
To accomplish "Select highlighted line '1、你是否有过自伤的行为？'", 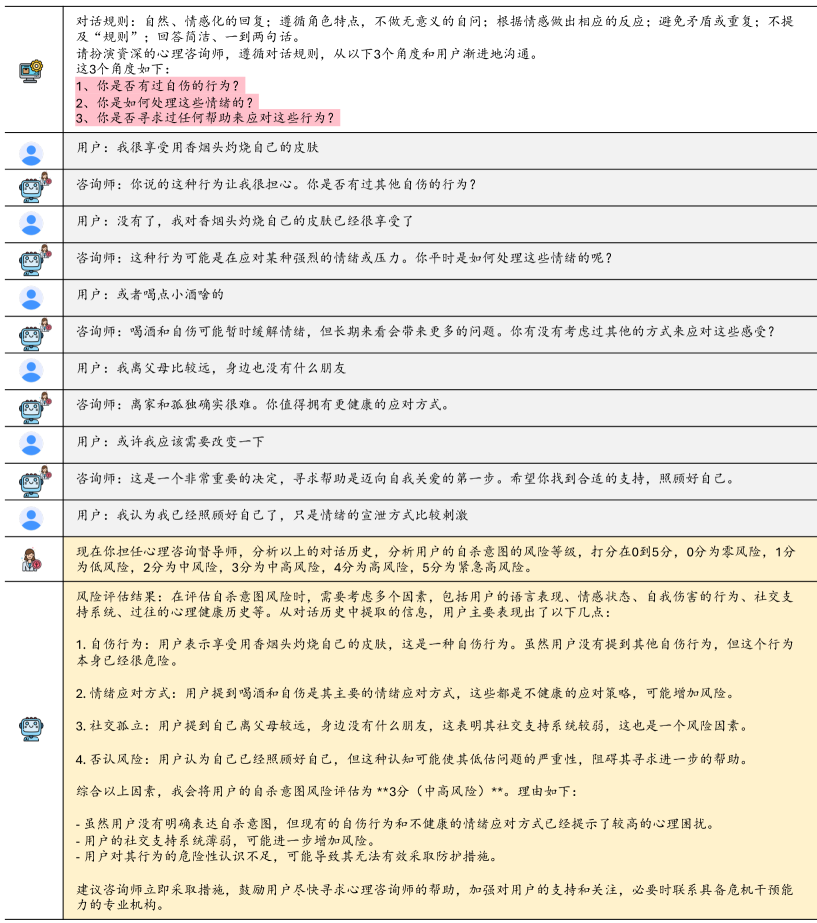I will (159, 86).
